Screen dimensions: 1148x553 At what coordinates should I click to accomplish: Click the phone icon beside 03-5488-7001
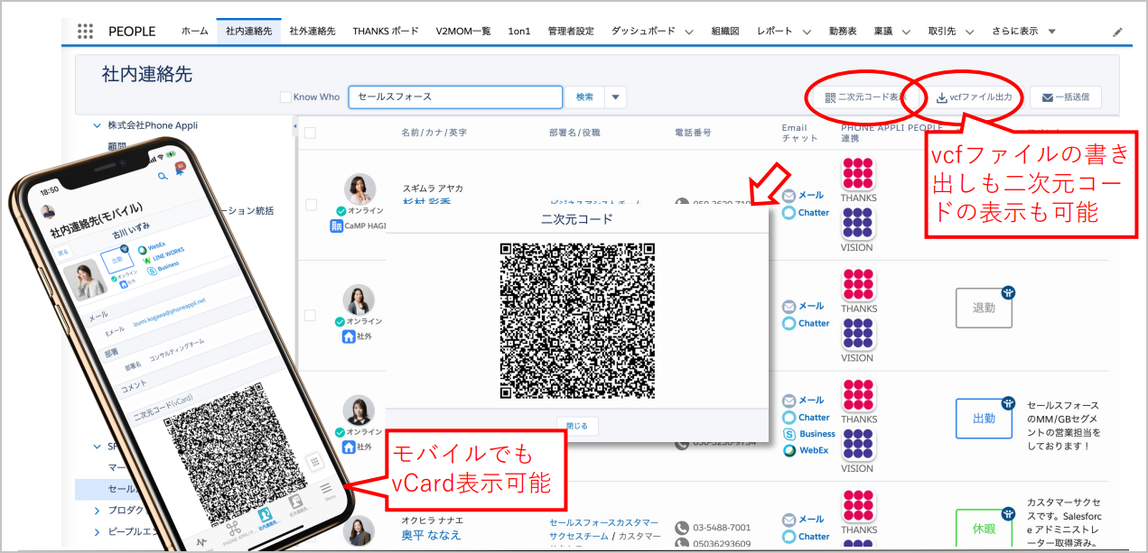point(682,527)
